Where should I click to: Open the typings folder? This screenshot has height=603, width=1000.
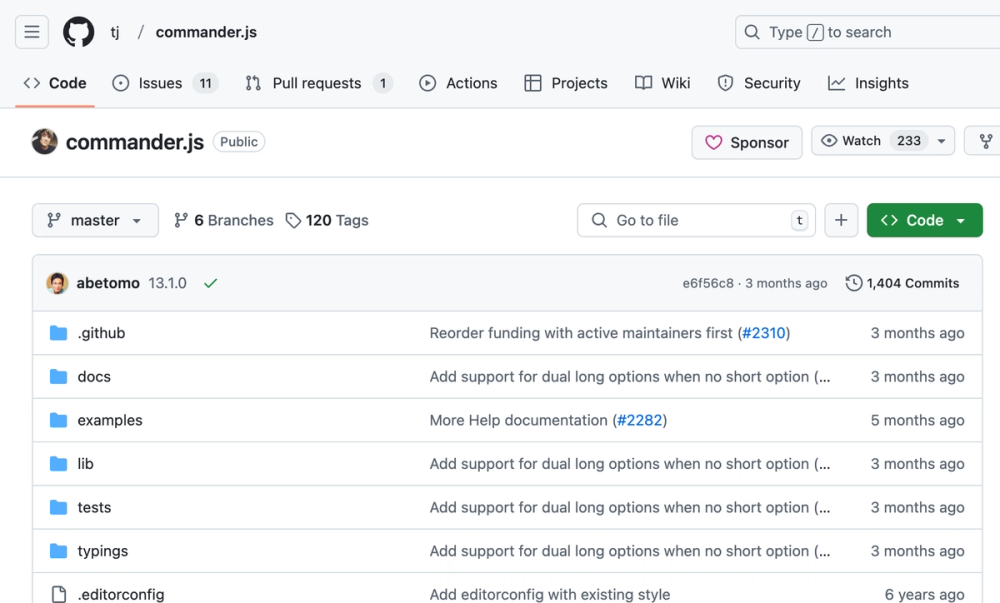(103, 551)
